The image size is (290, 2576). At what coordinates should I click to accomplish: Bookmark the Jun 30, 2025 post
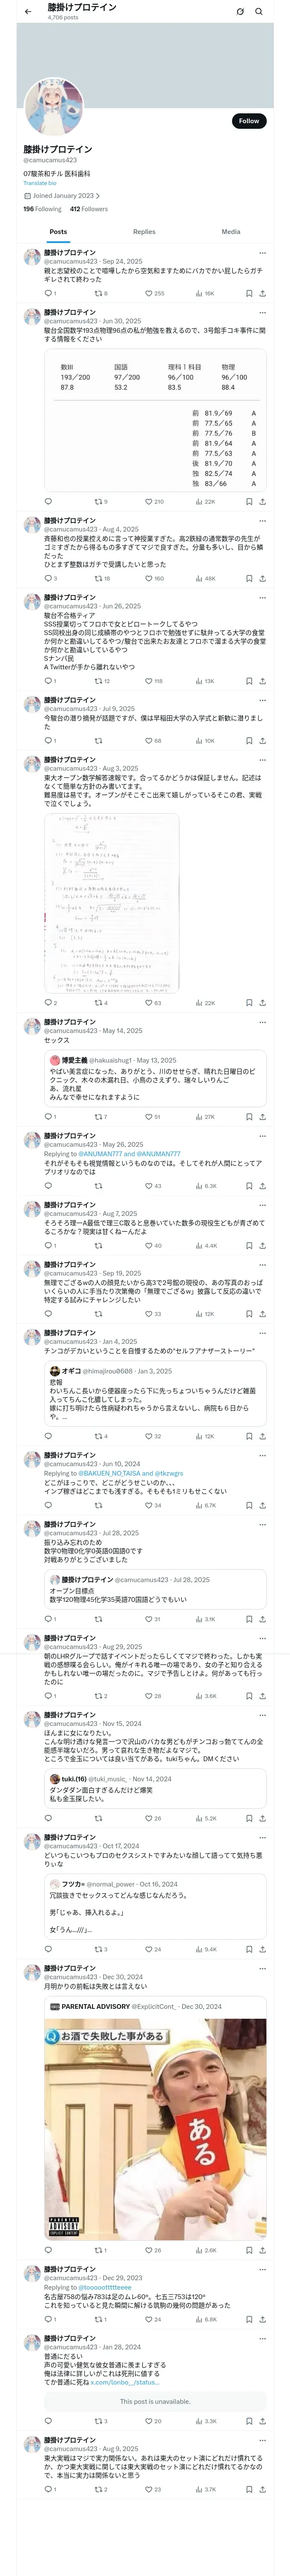pyautogui.click(x=249, y=502)
